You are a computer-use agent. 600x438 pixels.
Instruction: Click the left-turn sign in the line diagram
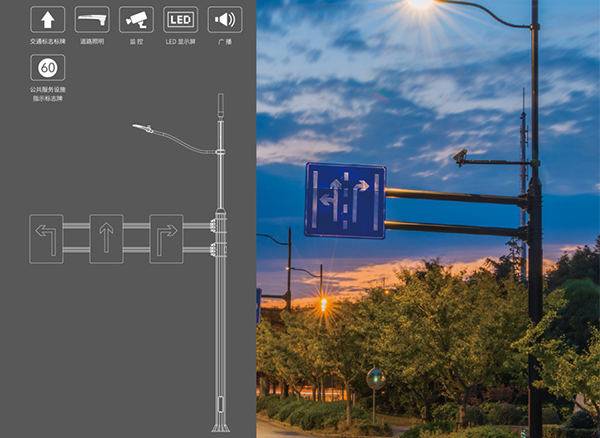pos(47,238)
